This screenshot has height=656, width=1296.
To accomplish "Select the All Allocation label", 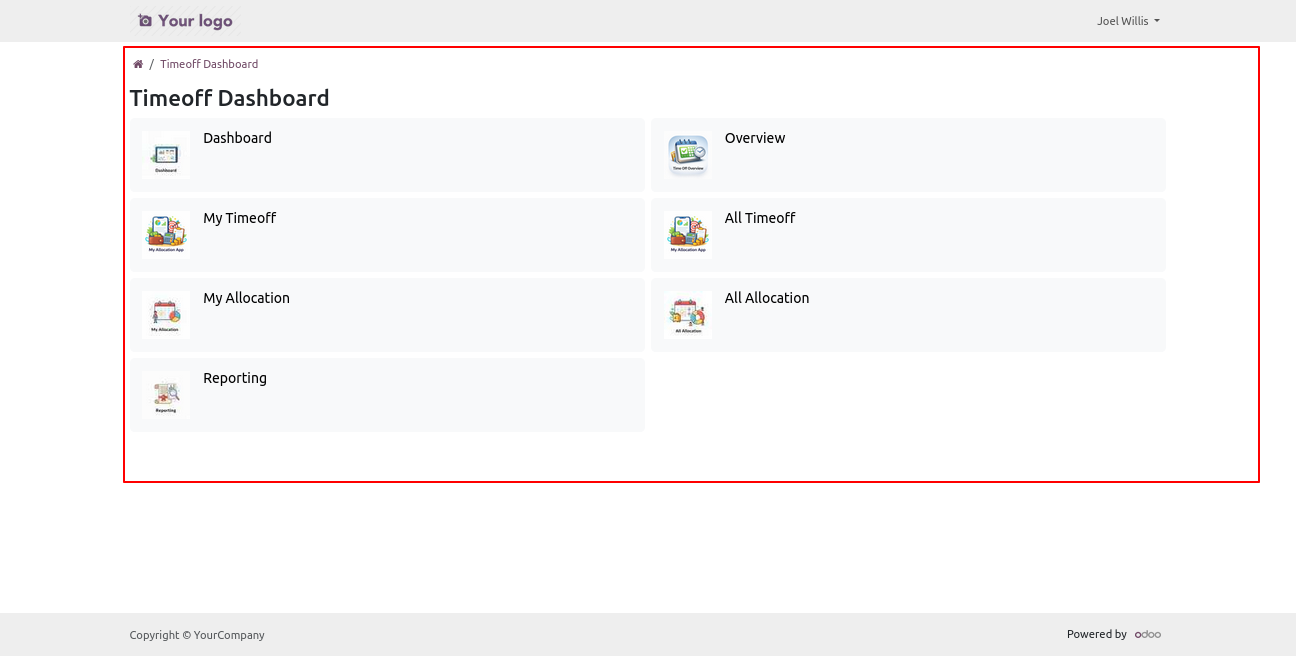I will point(767,298).
